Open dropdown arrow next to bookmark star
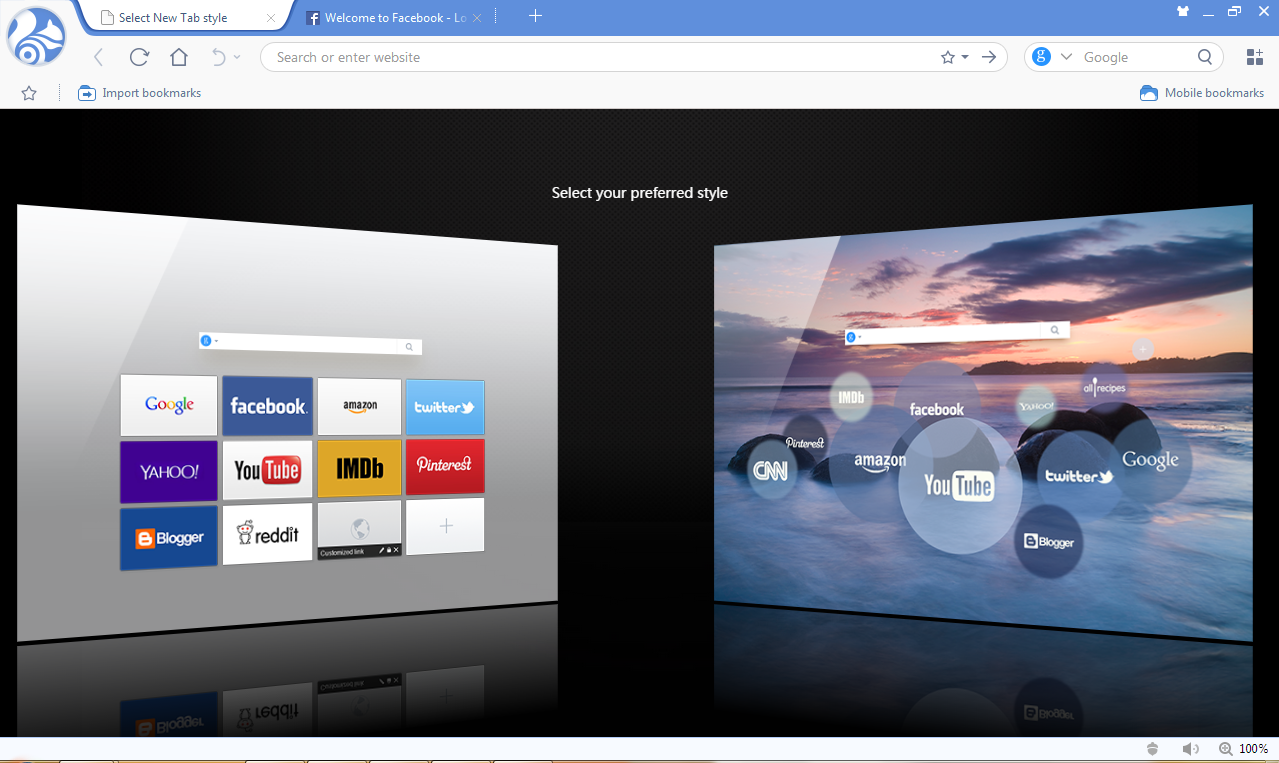 [965, 57]
